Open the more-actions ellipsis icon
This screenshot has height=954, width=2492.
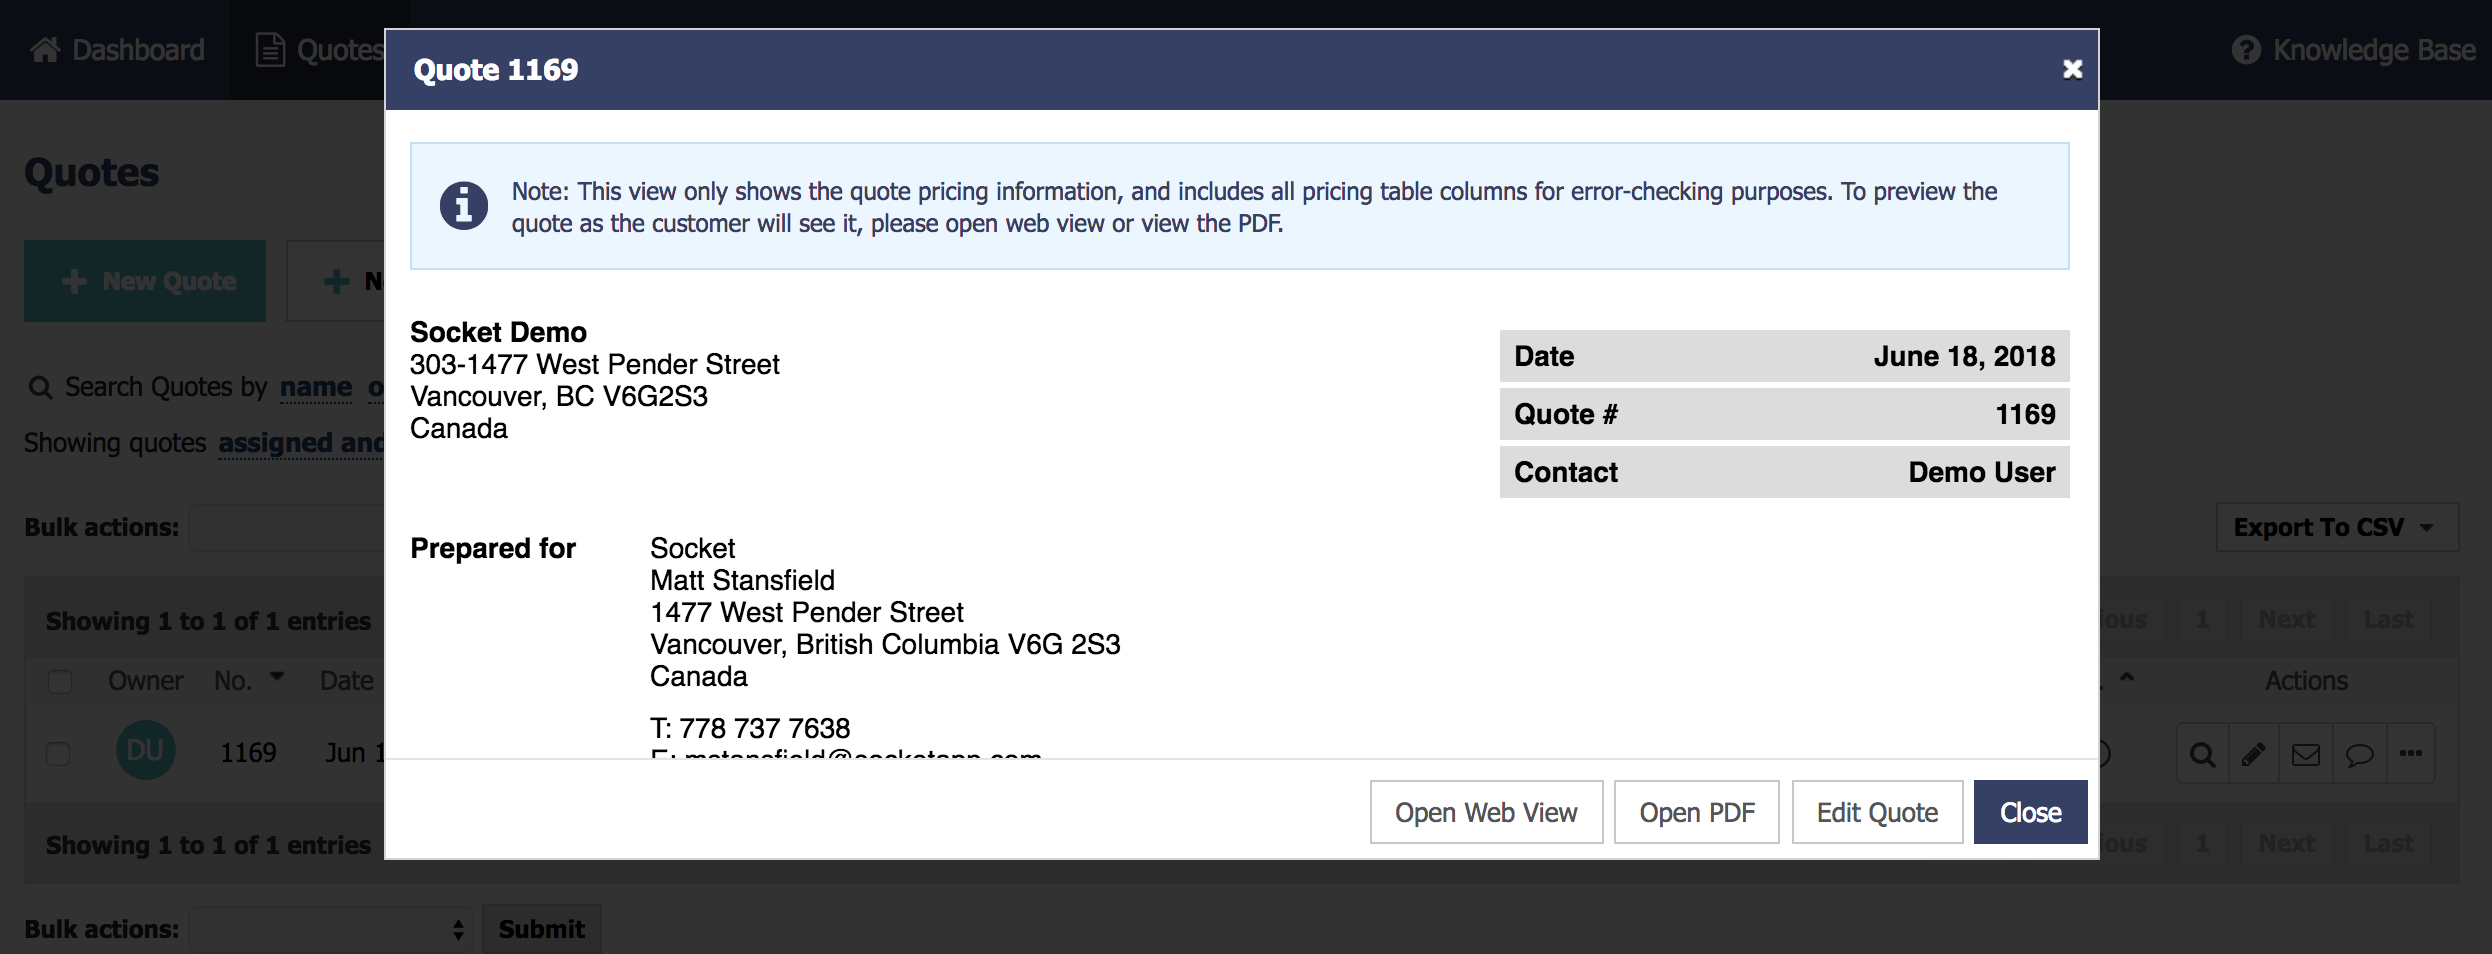tap(2411, 754)
